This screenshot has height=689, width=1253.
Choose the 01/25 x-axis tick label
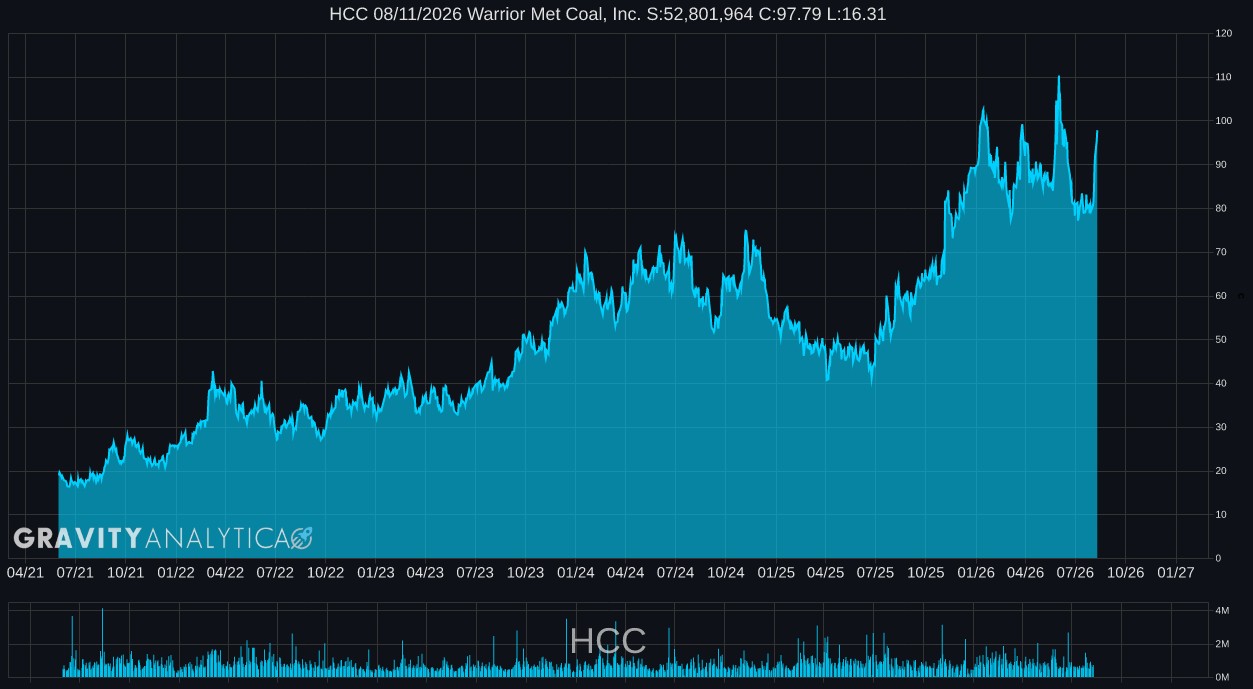tap(775, 573)
